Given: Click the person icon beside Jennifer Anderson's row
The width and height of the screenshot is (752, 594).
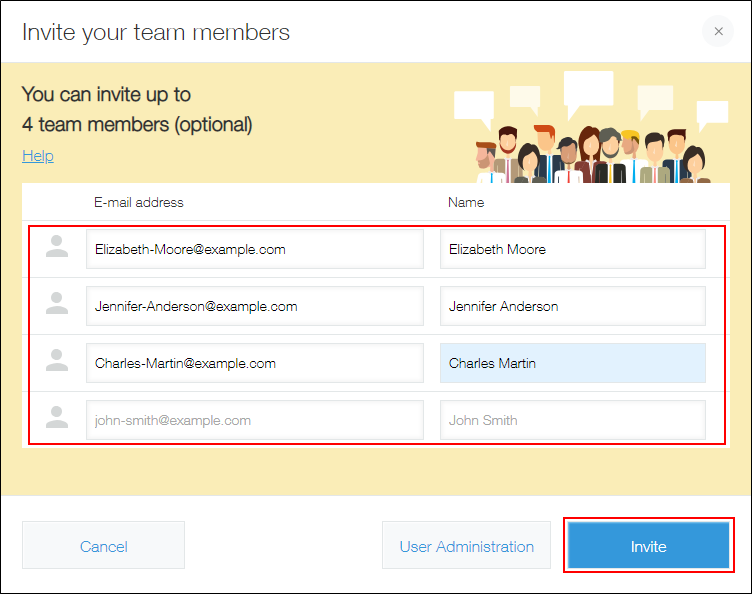Looking at the screenshot, I should point(58,305).
